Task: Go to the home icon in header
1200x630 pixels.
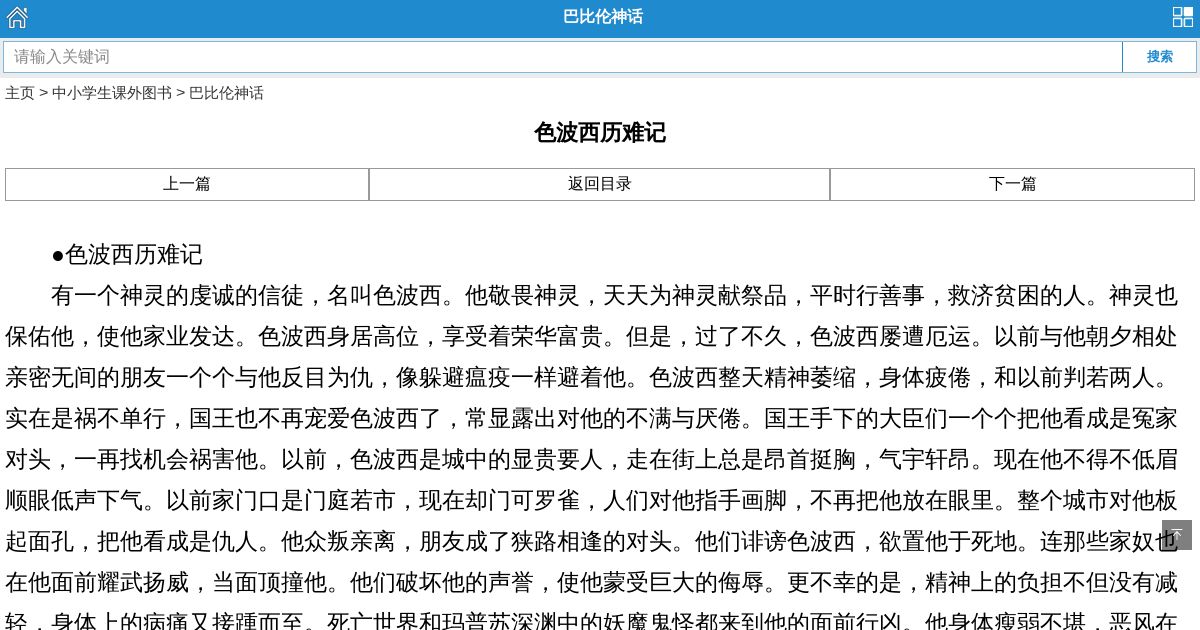Action: [17, 17]
